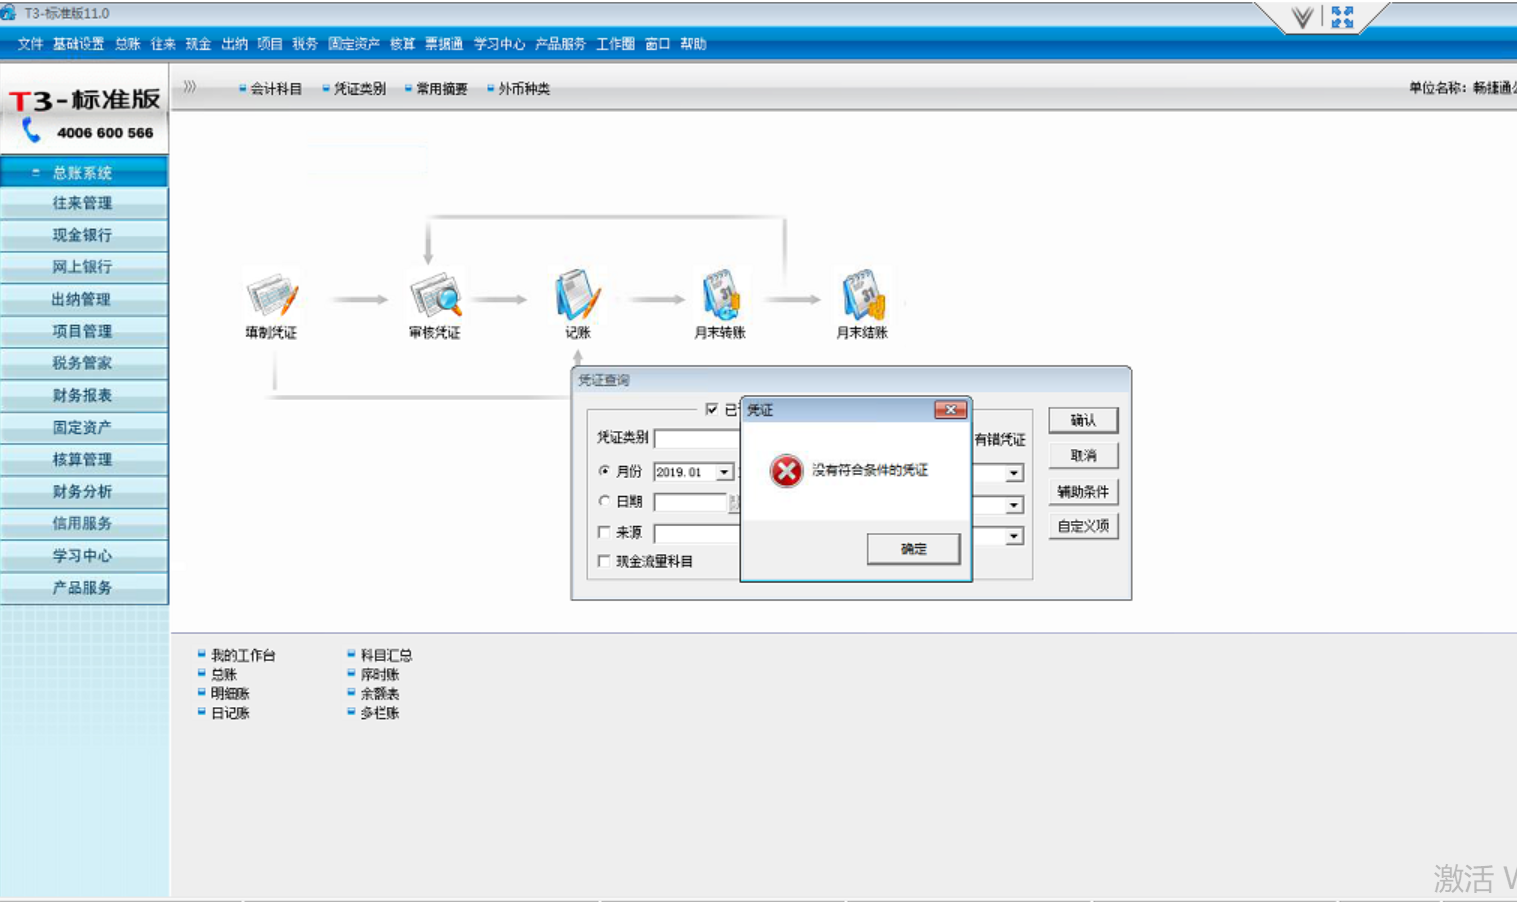Select 出纳管理 in sidebar
Screen dimensions: 1517x902
point(84,299)
